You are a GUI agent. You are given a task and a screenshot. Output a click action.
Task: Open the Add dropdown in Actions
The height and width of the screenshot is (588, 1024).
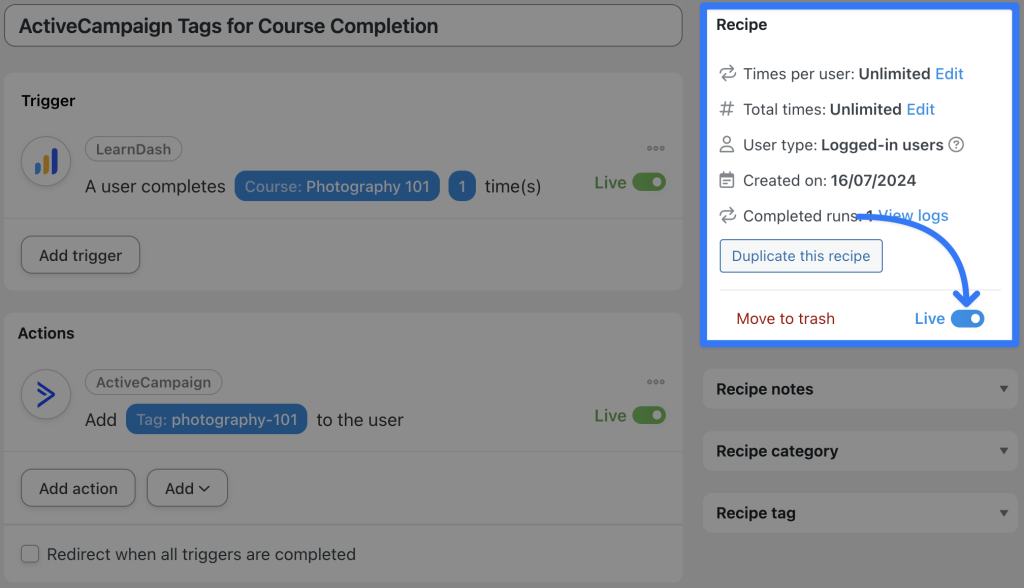[187, 488]
